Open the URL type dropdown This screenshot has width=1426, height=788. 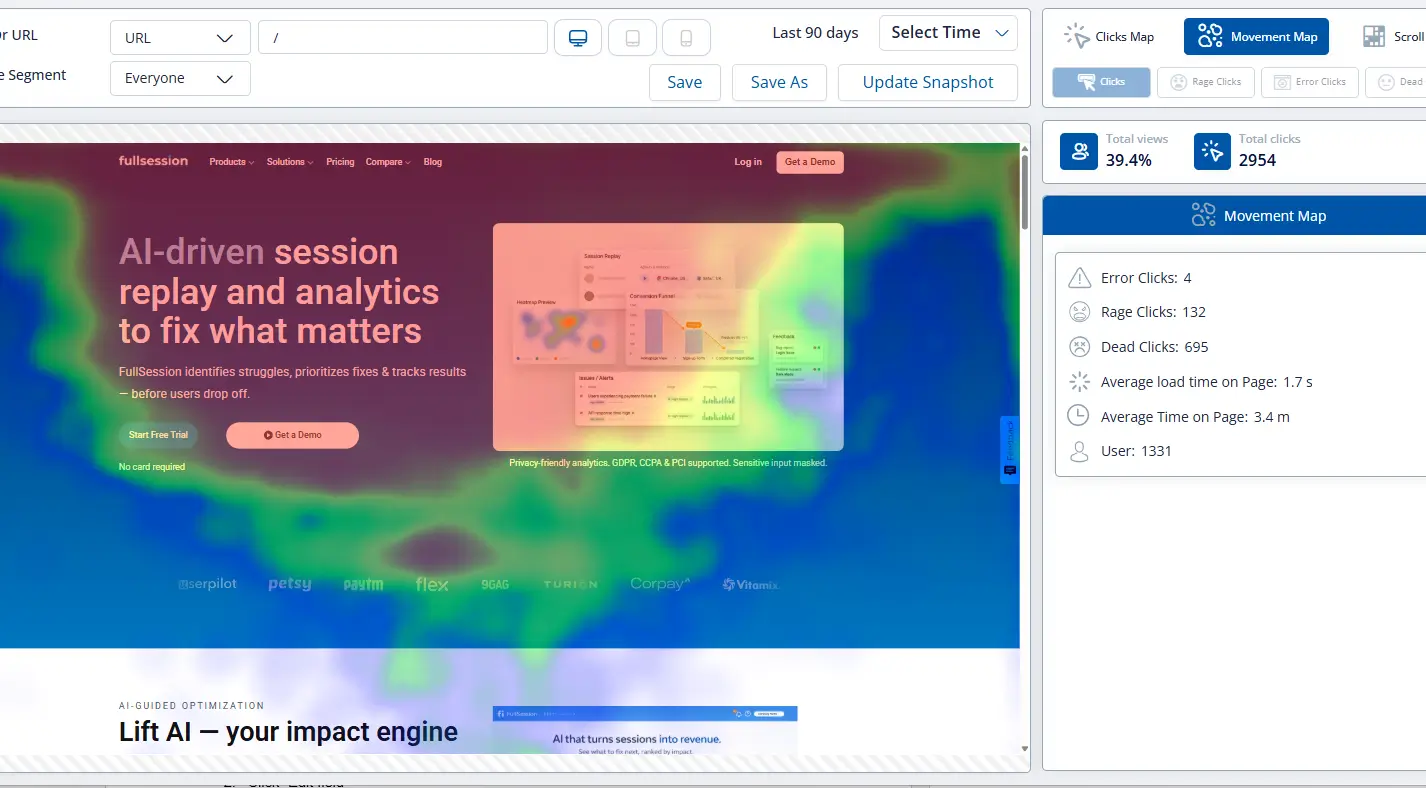180,38
